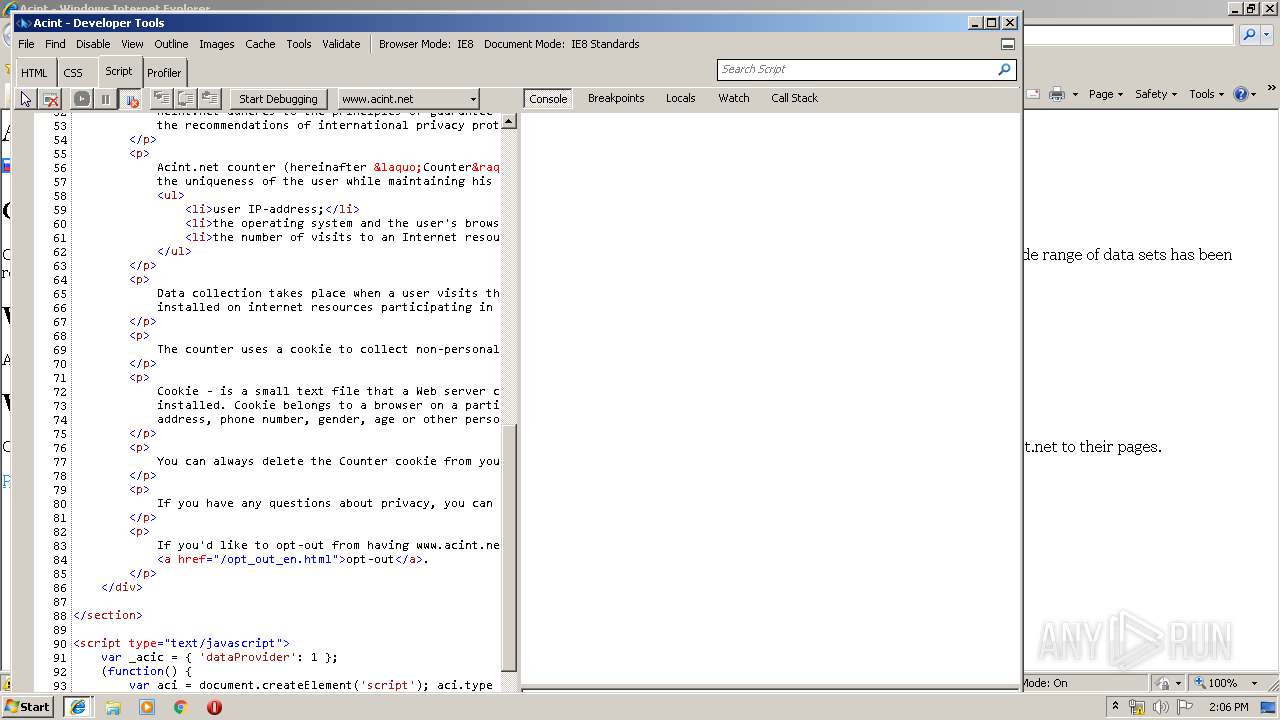Click the step into icon

(161, 98)
